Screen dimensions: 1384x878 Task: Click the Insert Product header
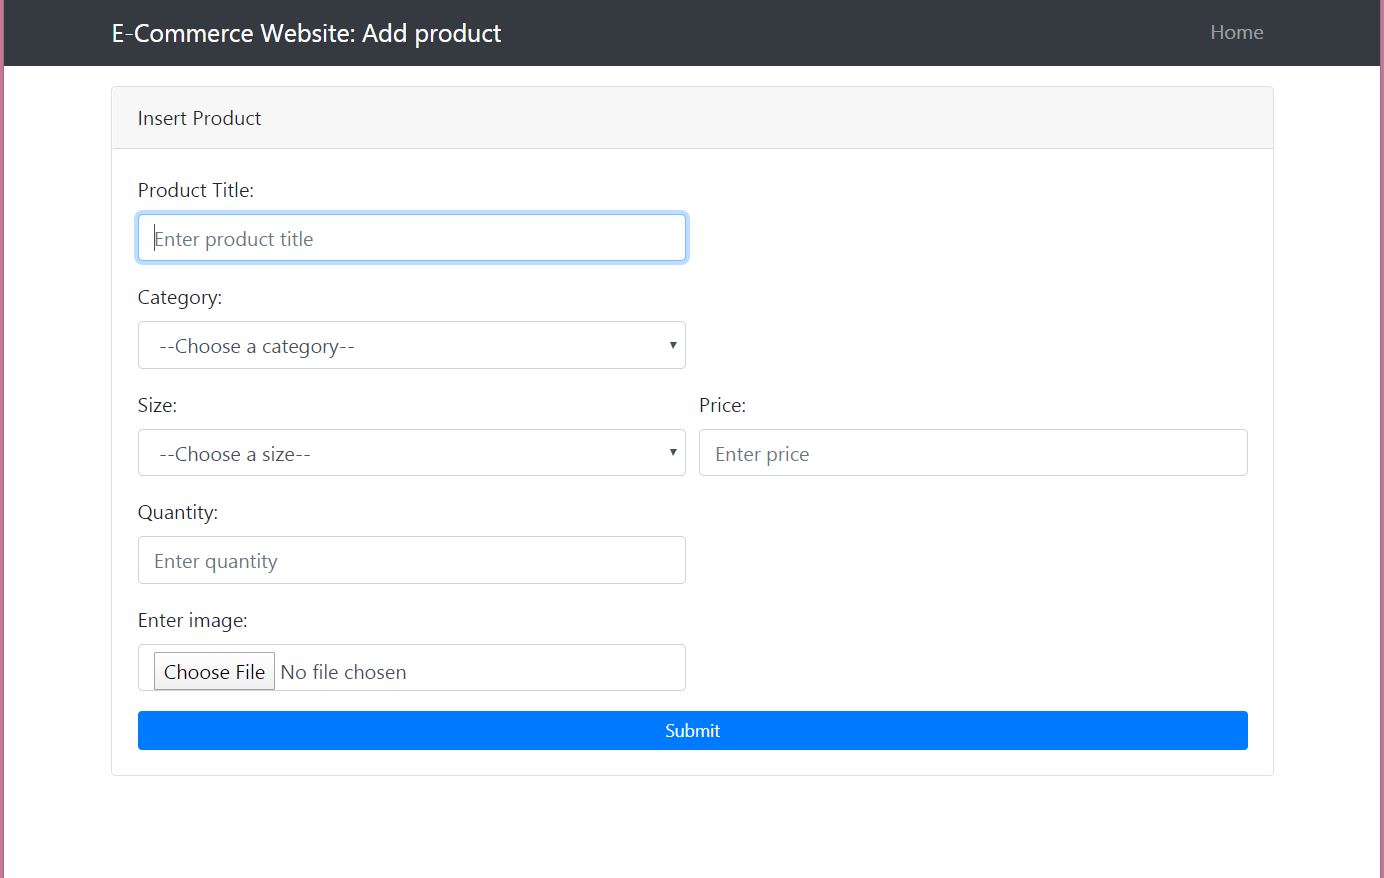click(x=198, y=118)
